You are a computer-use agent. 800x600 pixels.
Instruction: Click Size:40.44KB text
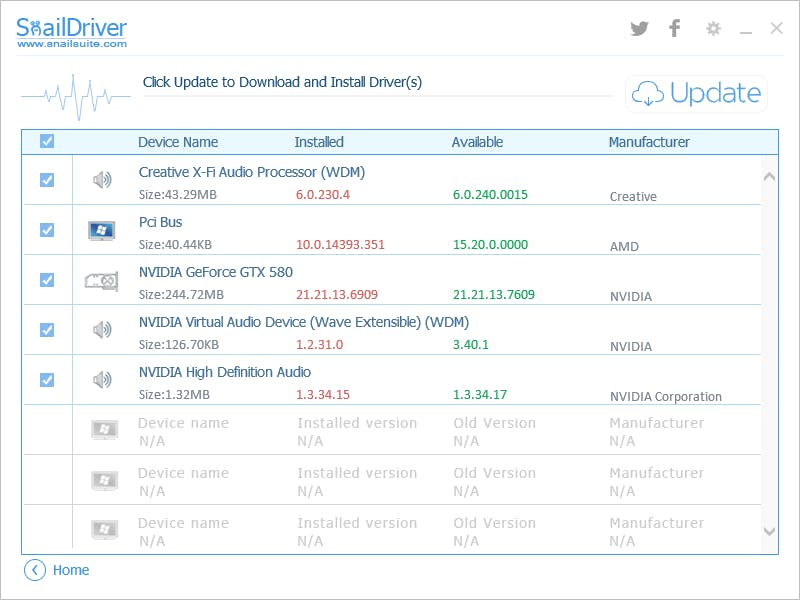175,244
